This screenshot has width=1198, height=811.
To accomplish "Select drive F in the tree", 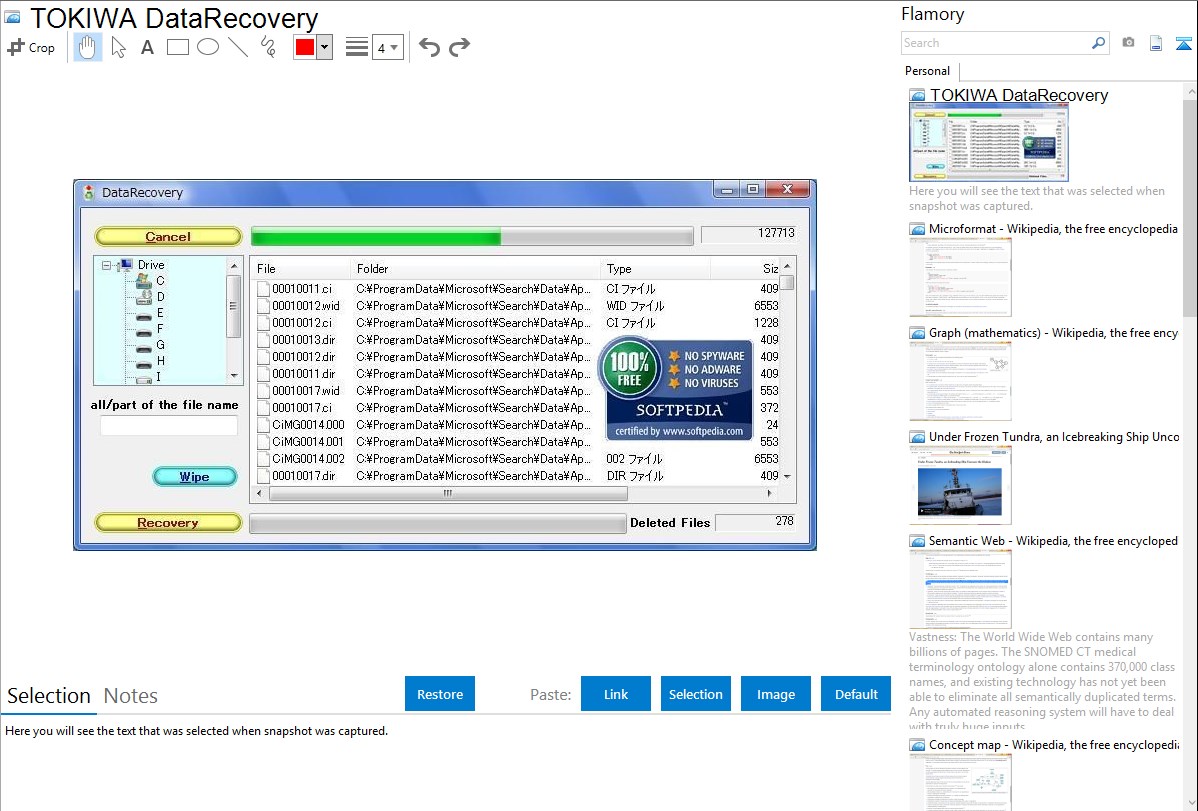I will click(160, 329).
